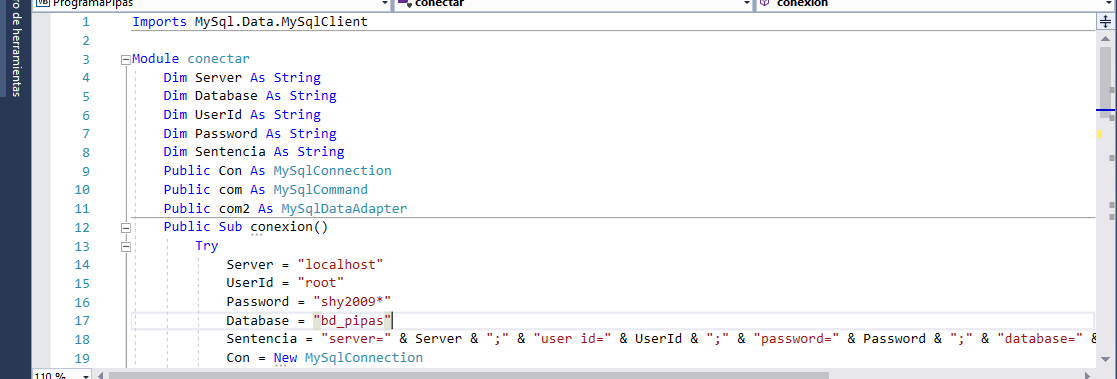Image resolution: width=1117 pixels, height=379 pixels.
Task: Click the "localhost" string literal
Action: pos(341,265)
